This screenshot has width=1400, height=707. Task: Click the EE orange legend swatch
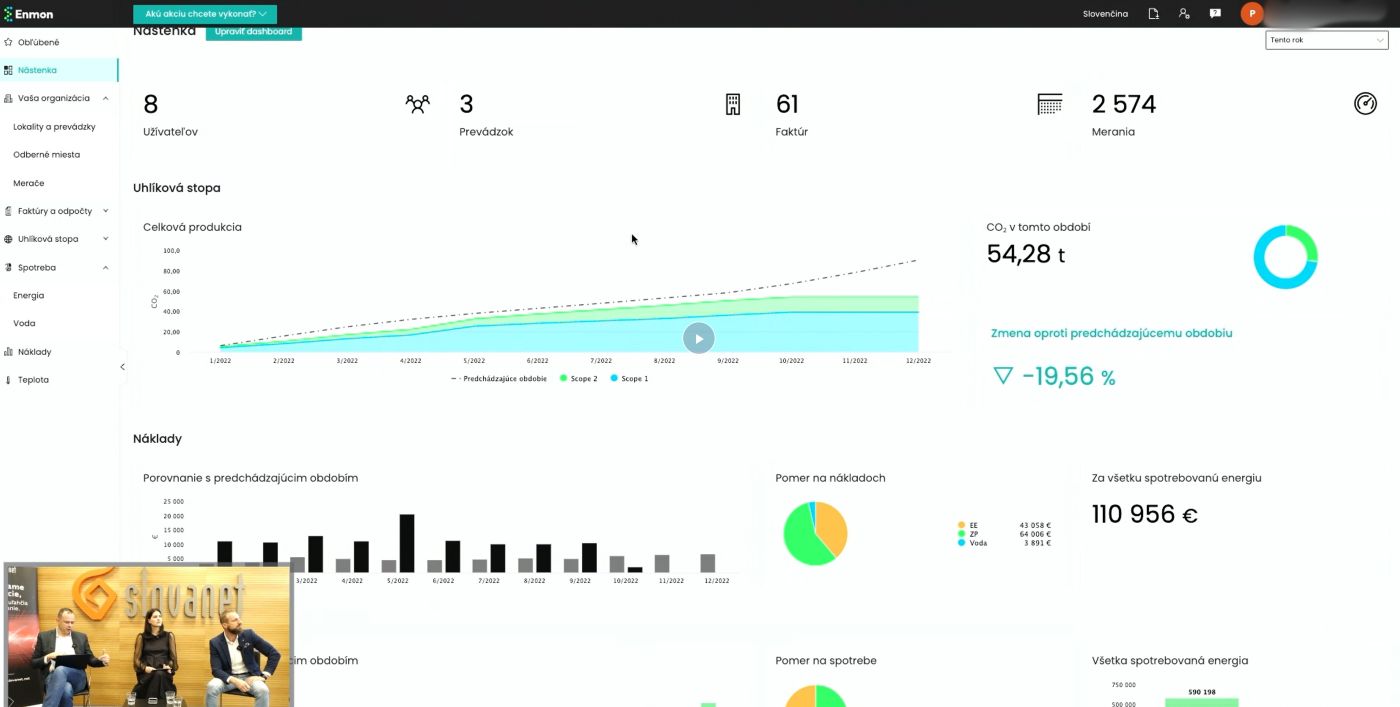tap(962, 525)
